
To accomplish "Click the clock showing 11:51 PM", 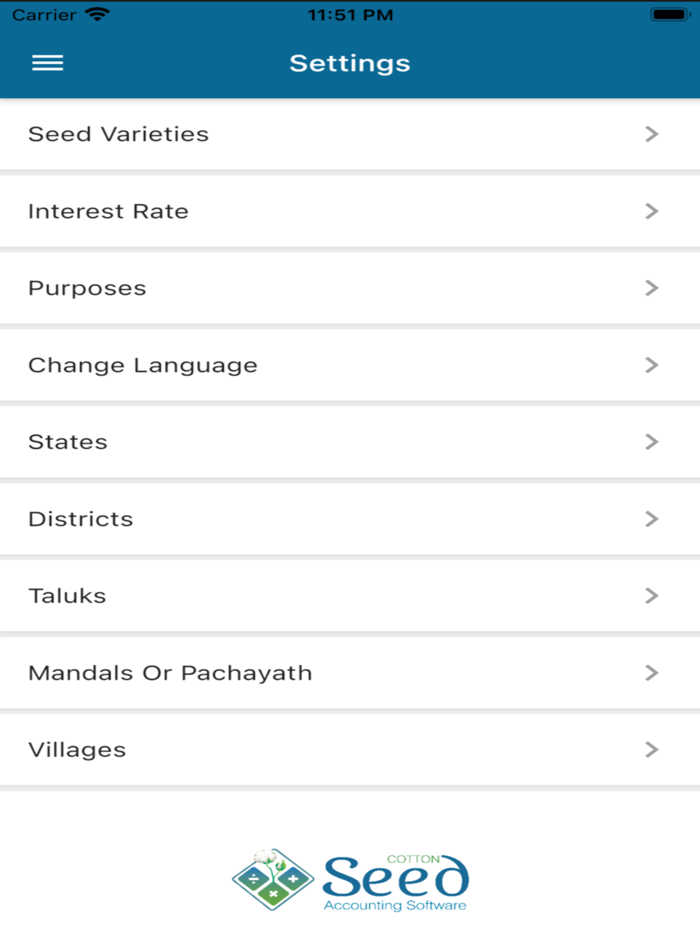I will [350, 14].
